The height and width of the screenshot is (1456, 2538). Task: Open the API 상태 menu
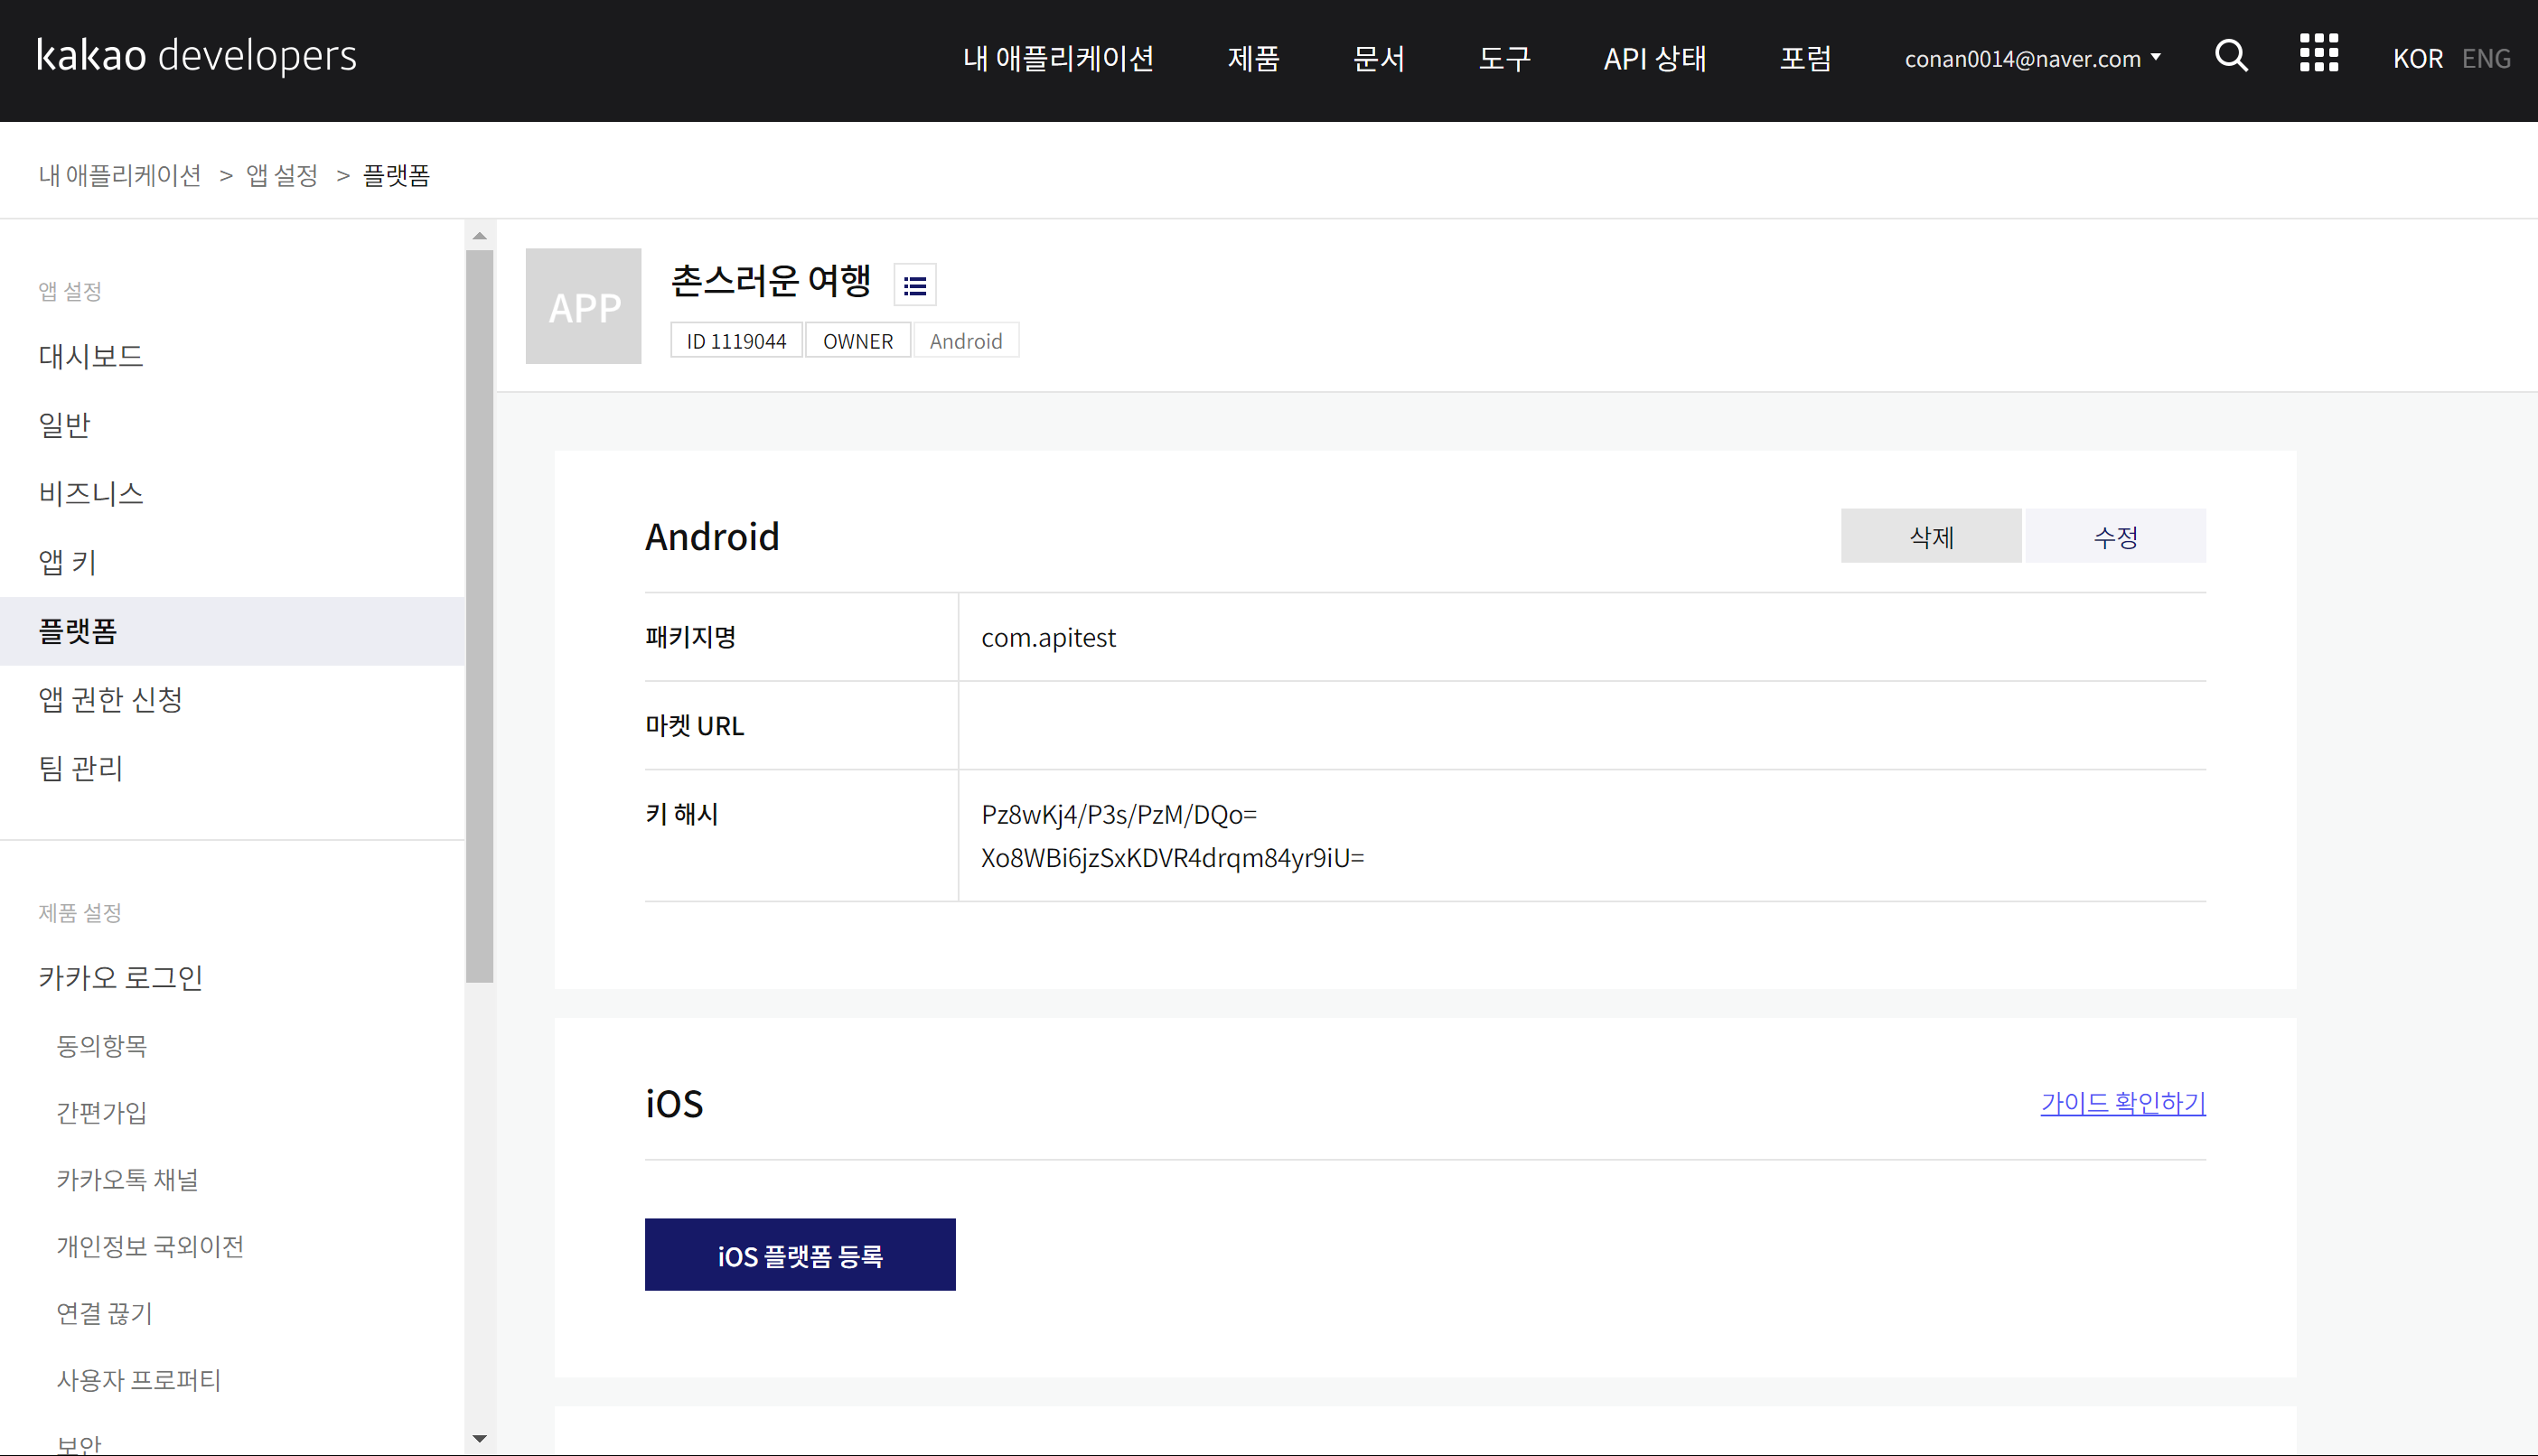[1654, 58]
